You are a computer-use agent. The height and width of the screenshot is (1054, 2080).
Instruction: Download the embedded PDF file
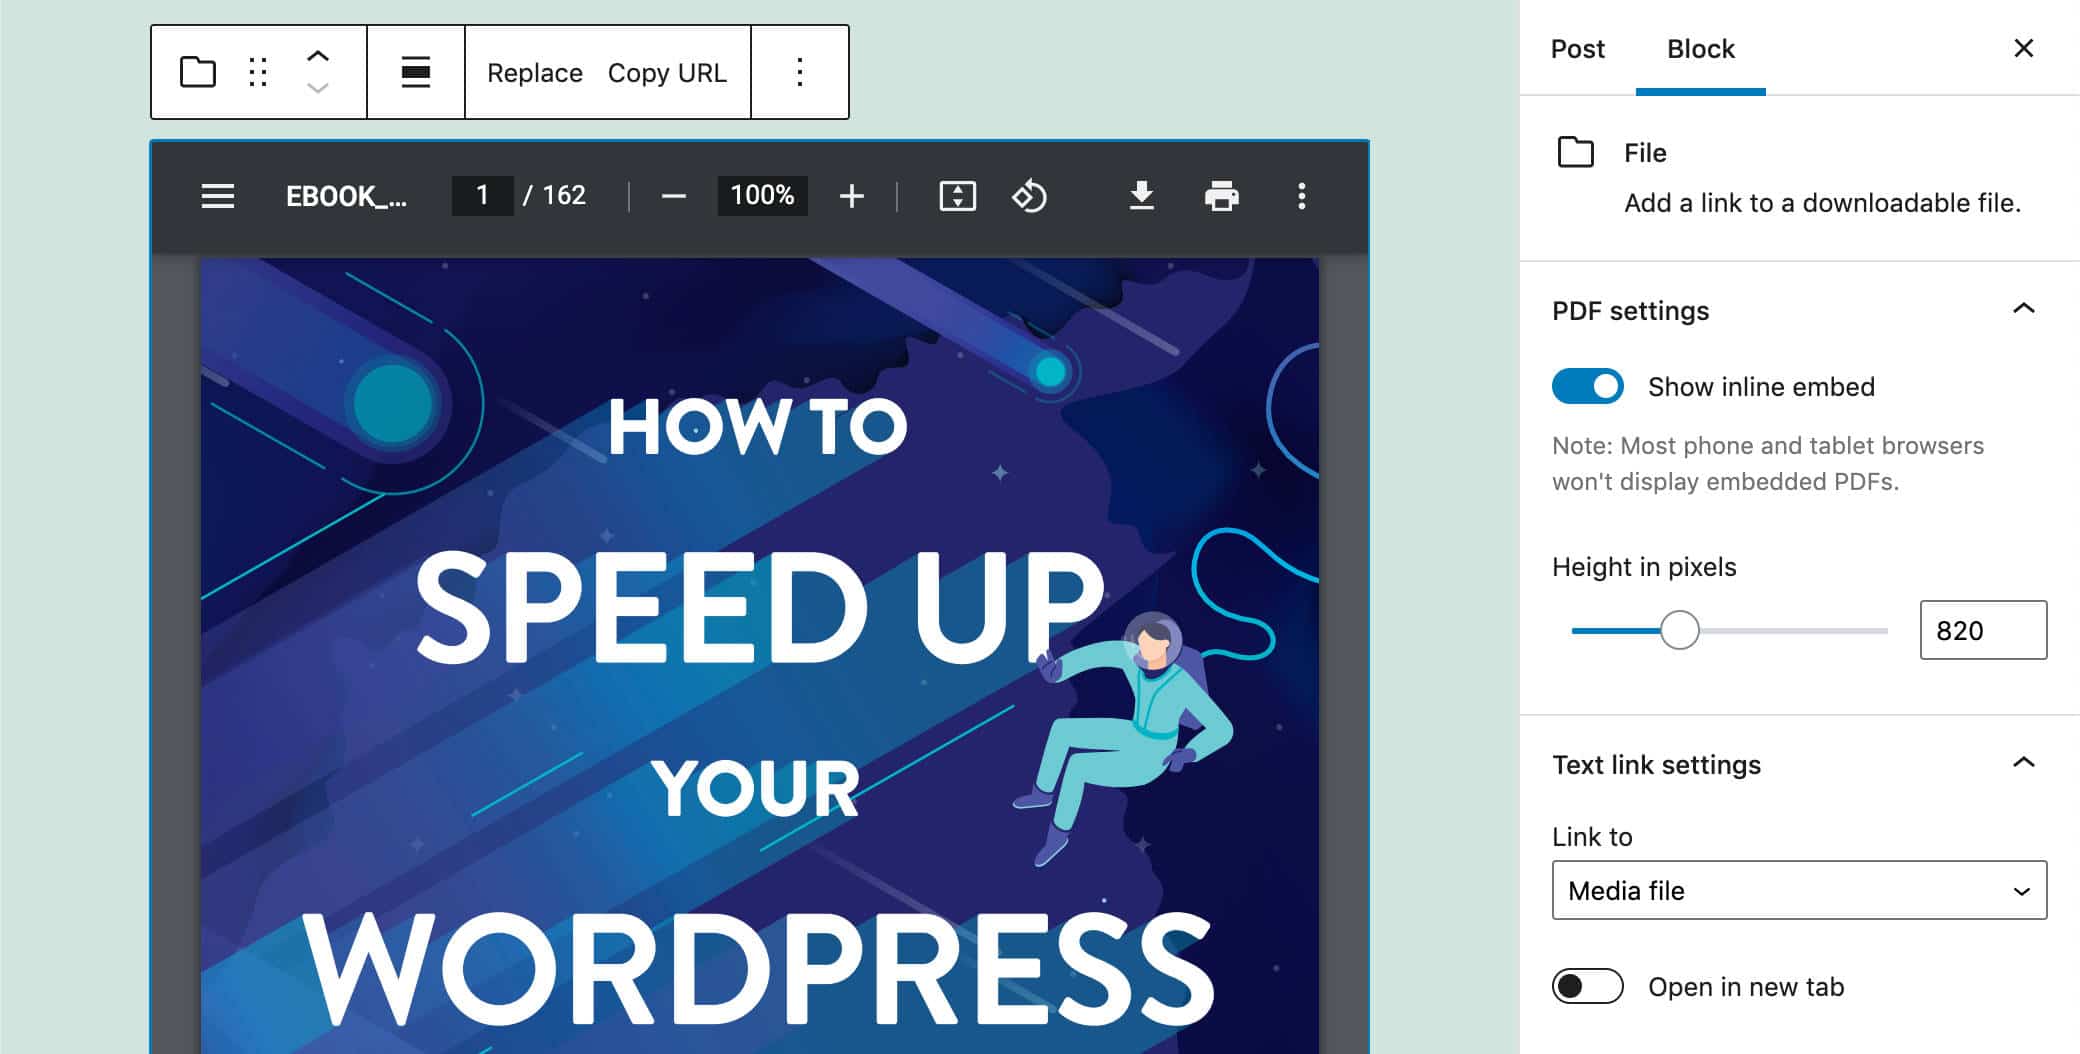(x=1141, y=196)
